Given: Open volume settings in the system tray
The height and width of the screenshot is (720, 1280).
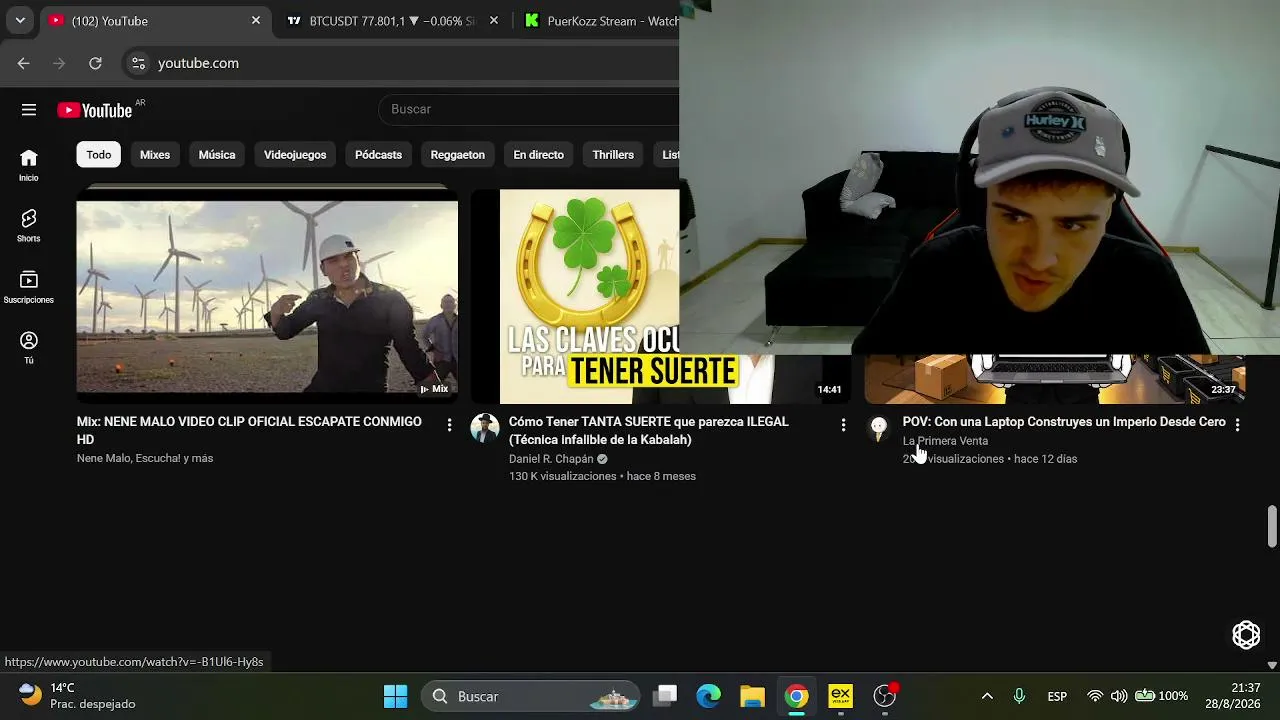Looking at the screenshot, I should coord(1119,696).
